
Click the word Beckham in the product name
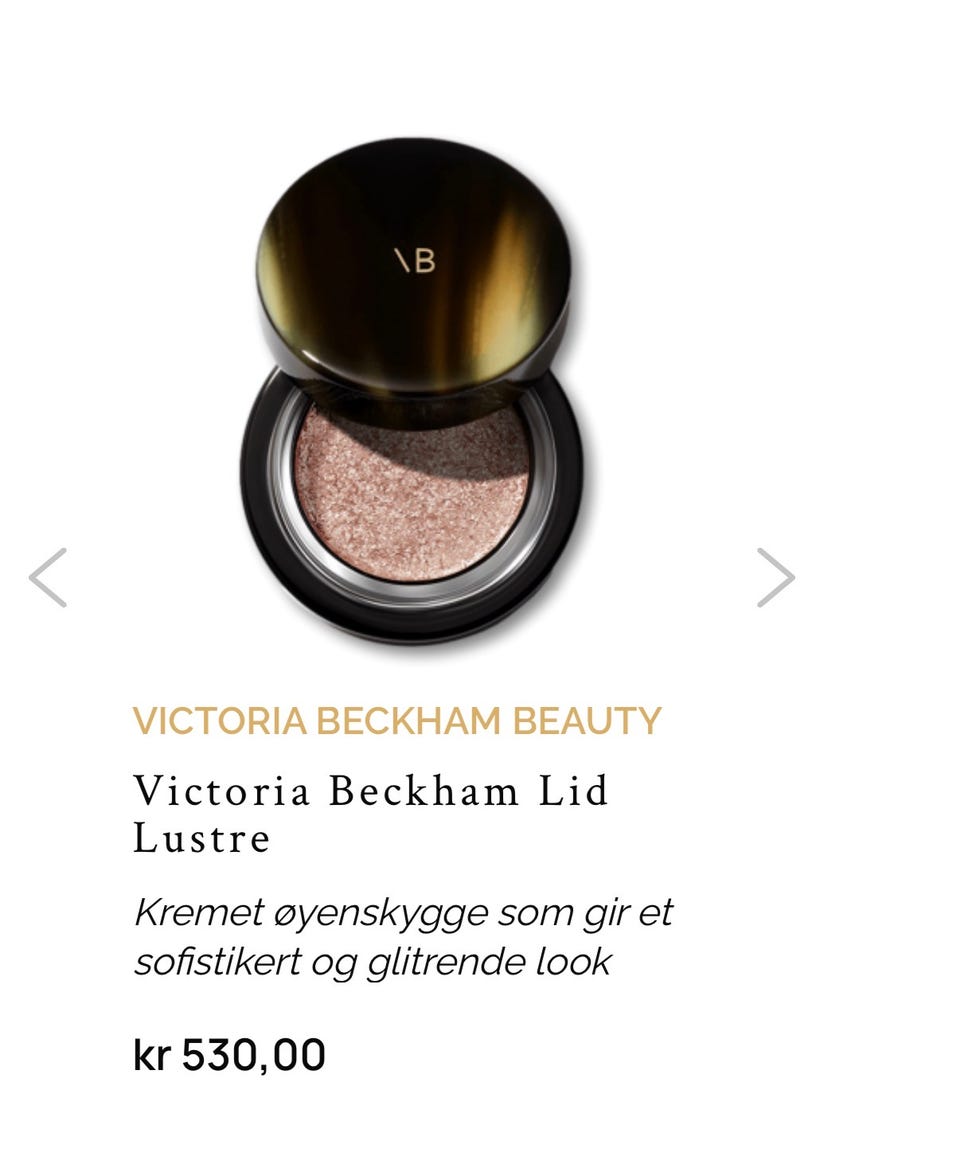(x=424, y=790)
